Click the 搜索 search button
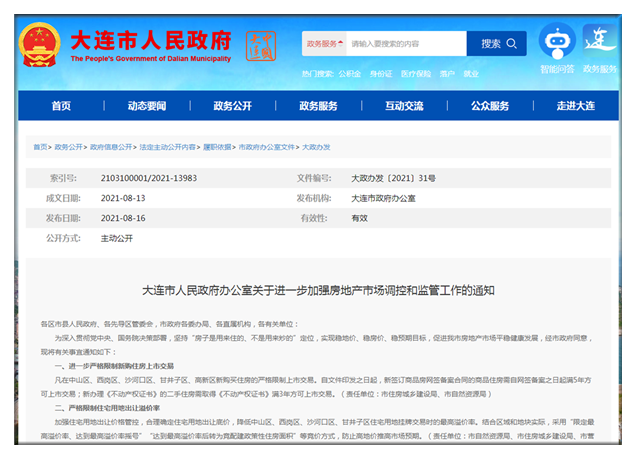This screenshot has height=459, width=636. tap(496, 44)
